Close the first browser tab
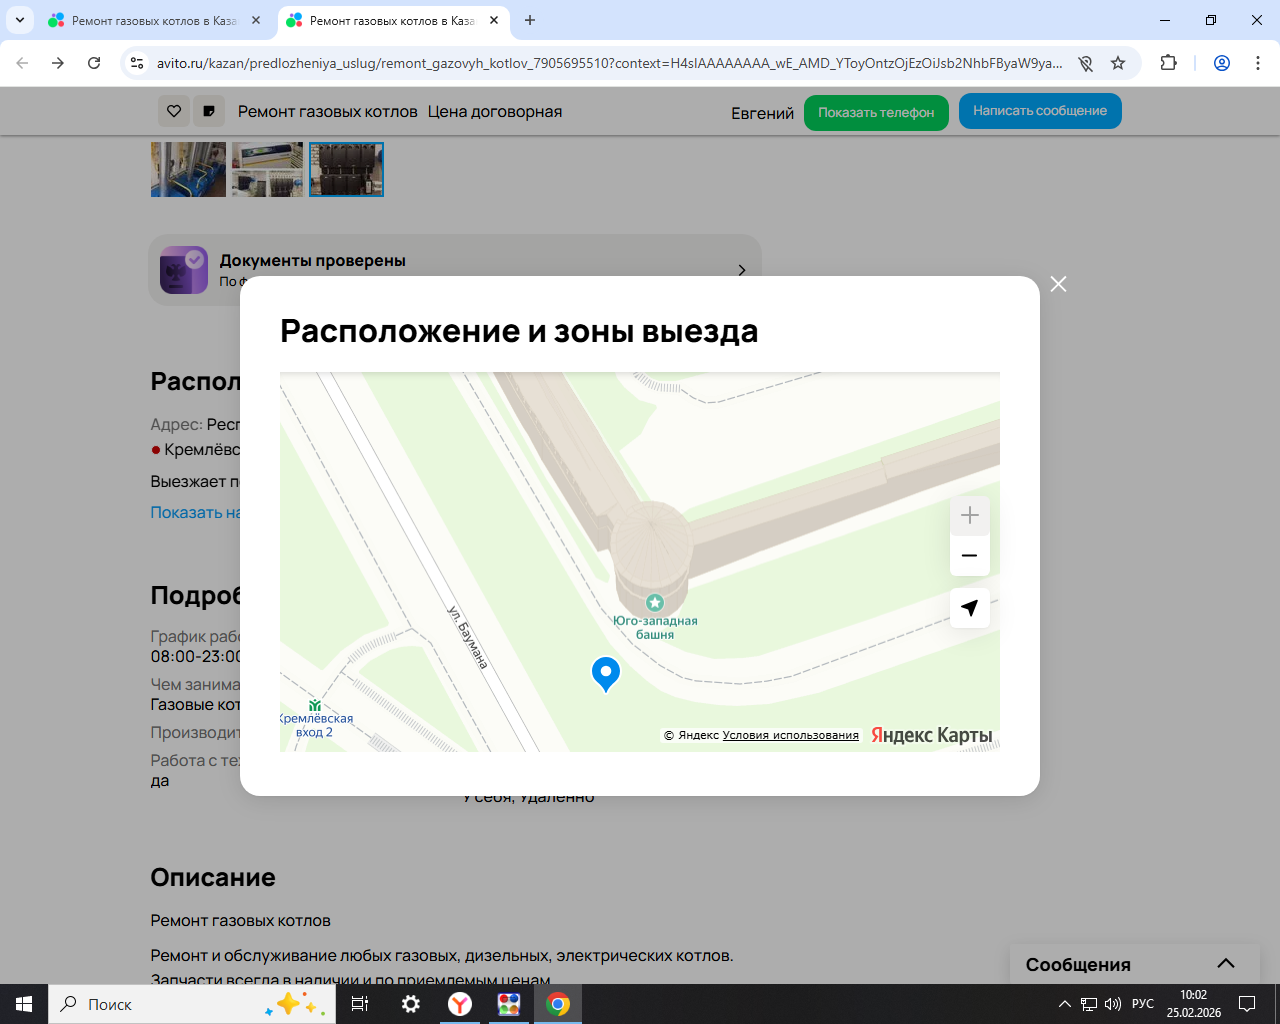 pyautogui.click(x=256, y=20)
